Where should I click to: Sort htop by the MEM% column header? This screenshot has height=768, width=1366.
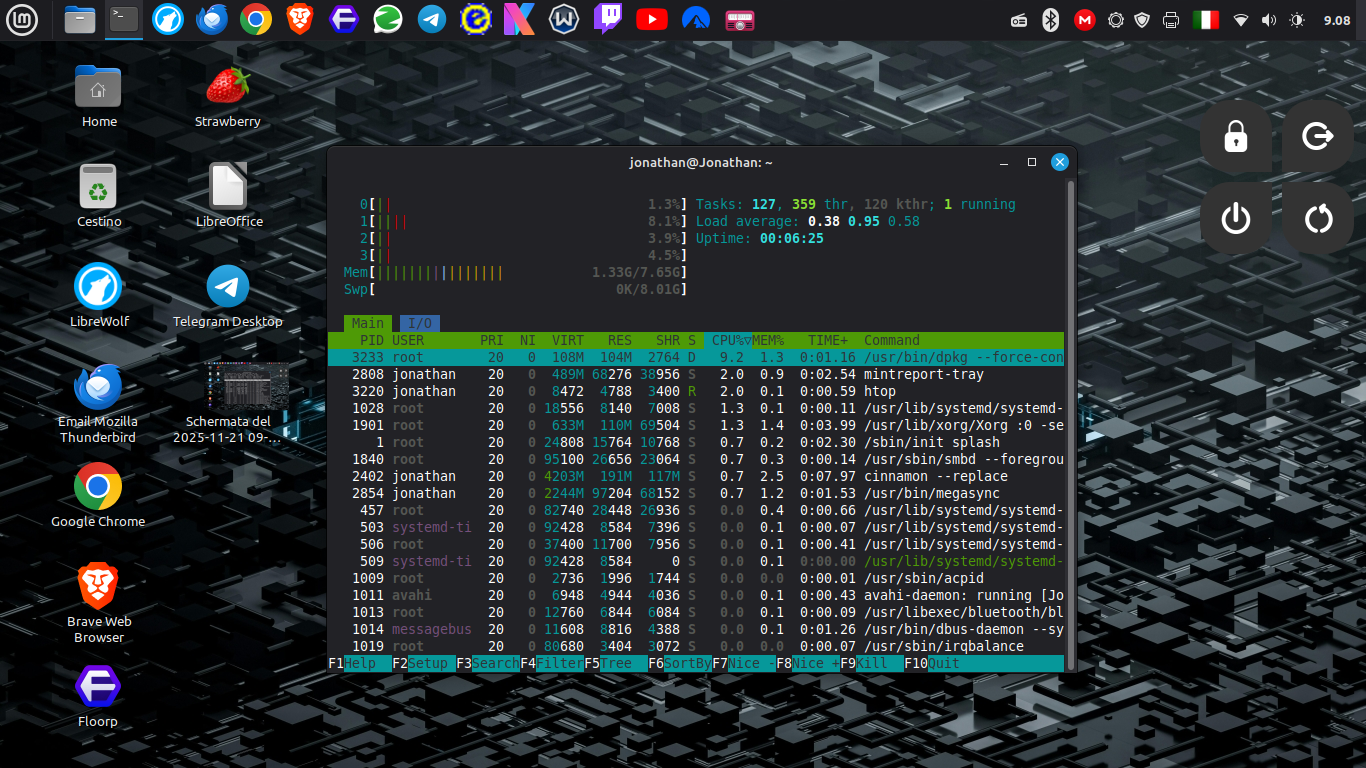pyautogui.click(x=768, y=340)
